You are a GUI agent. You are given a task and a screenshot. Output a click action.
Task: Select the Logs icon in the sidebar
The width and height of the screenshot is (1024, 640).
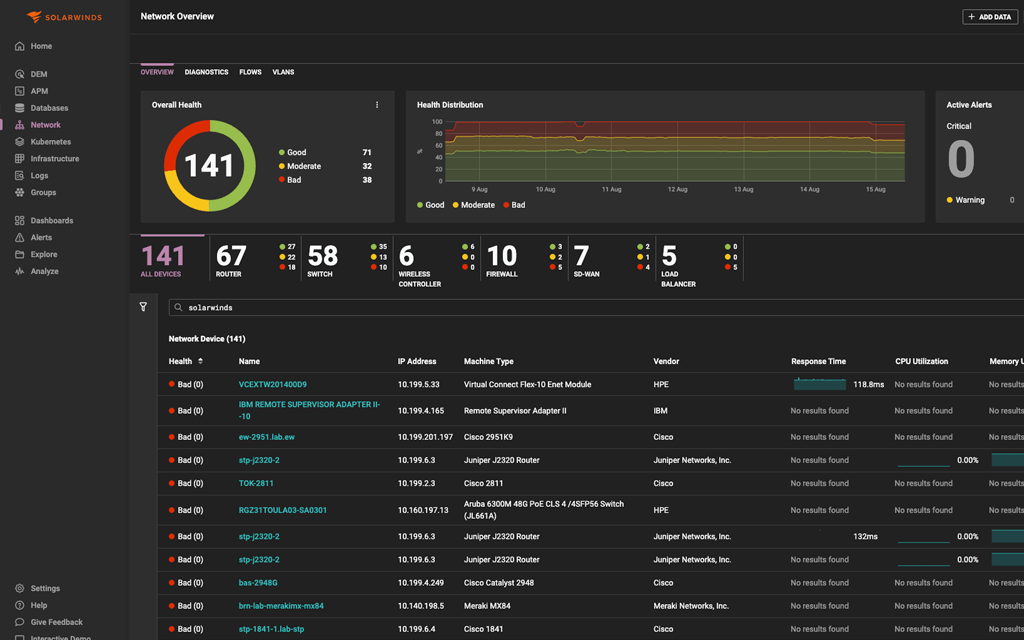click(x=19, y=174)
